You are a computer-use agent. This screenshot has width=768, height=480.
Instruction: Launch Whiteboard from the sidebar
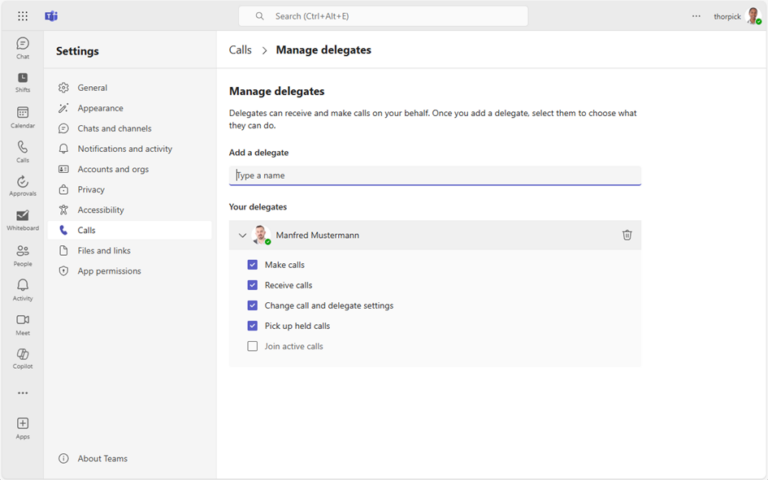pyautogui.click(x=22, y=218)
